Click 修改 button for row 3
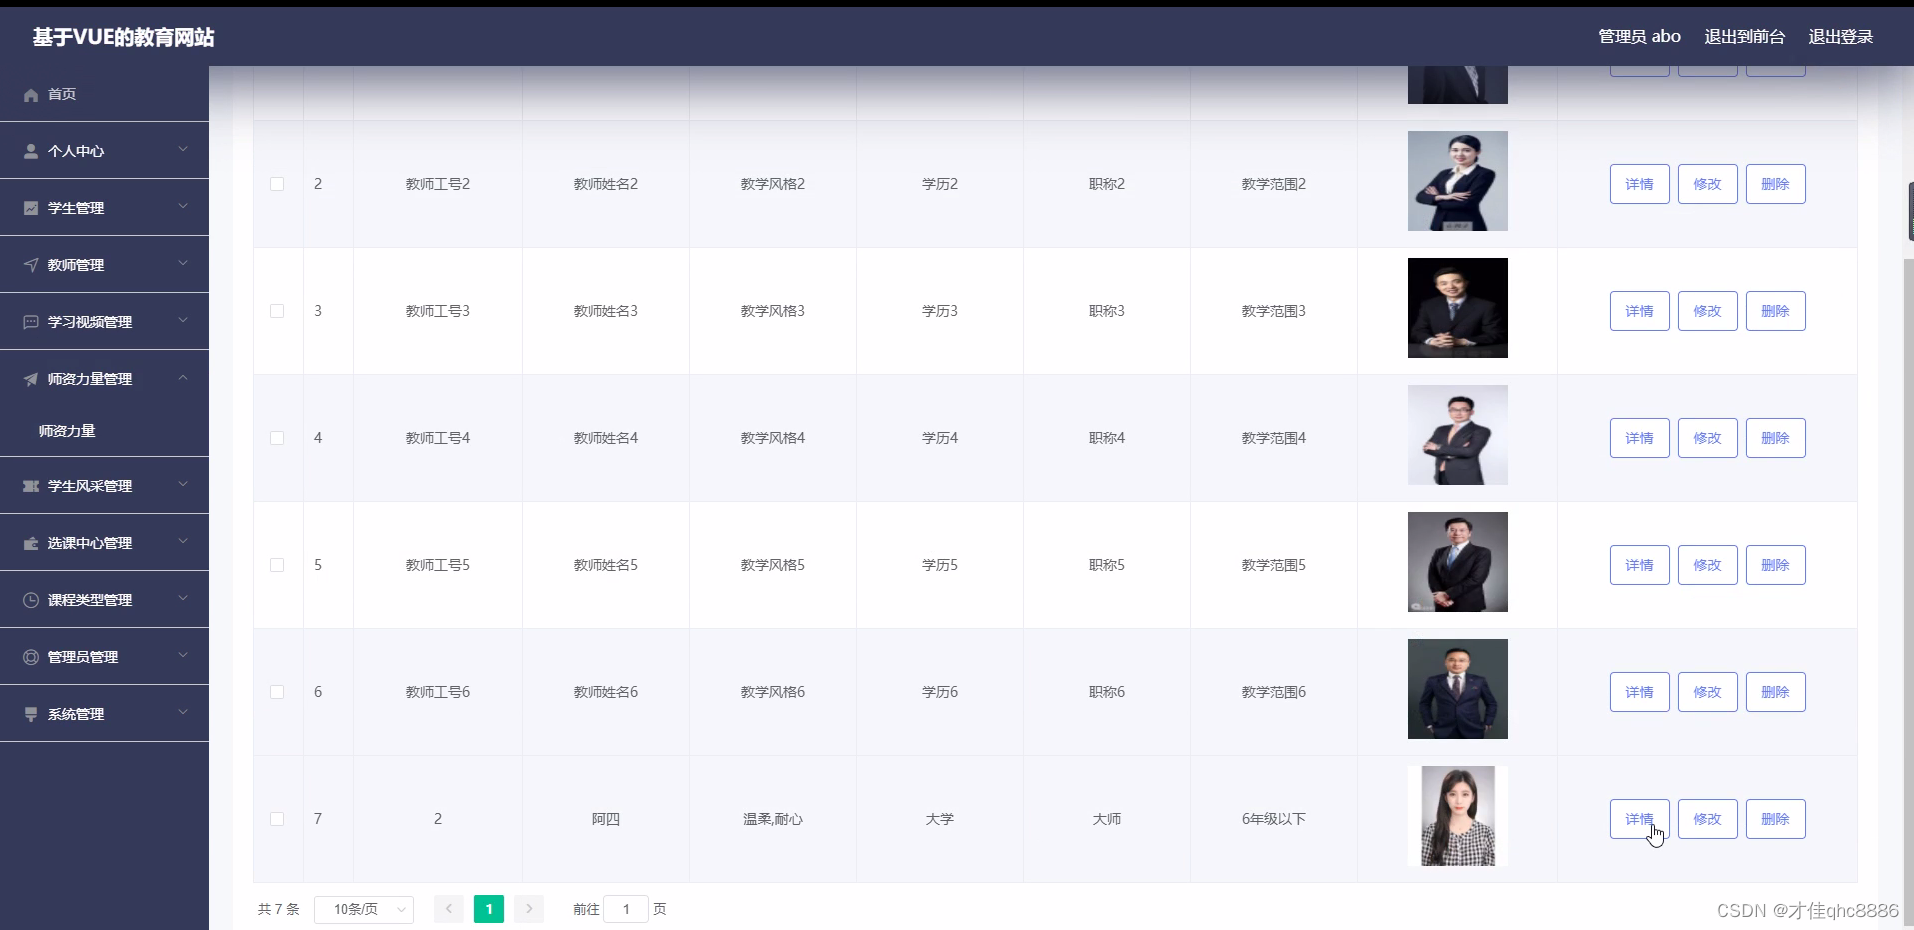 coord(1708,311)
